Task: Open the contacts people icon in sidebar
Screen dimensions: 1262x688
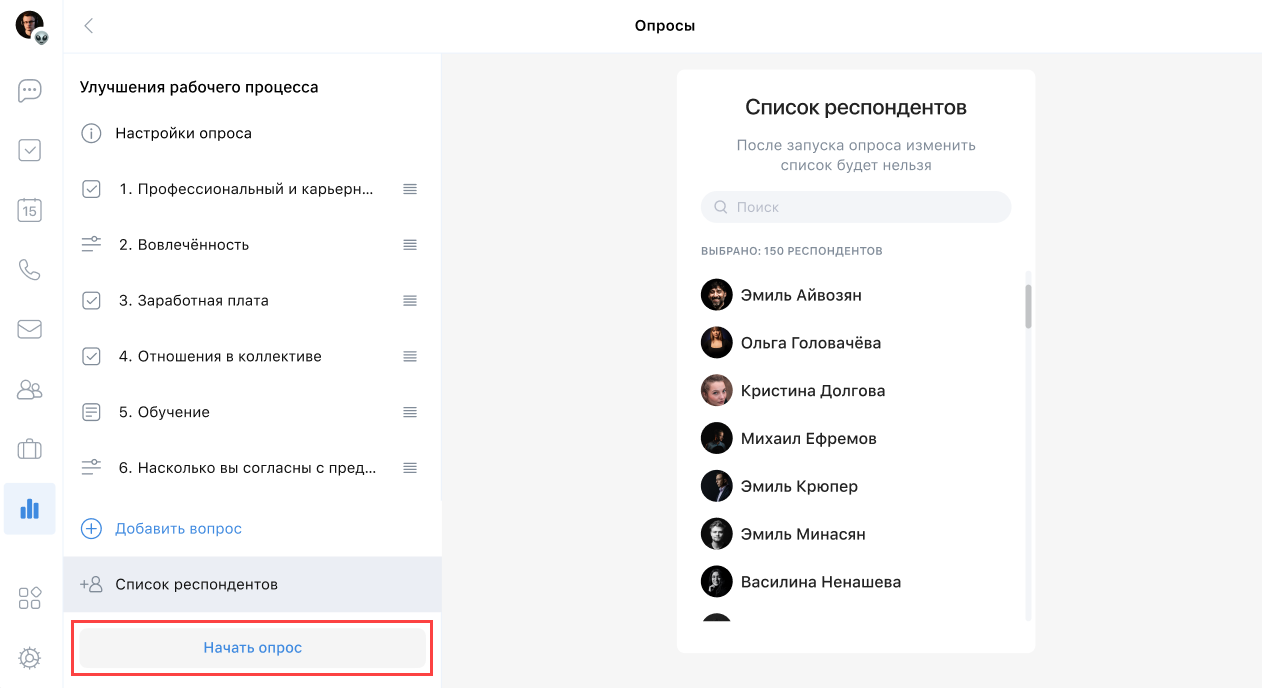Action: coord(30,389)
